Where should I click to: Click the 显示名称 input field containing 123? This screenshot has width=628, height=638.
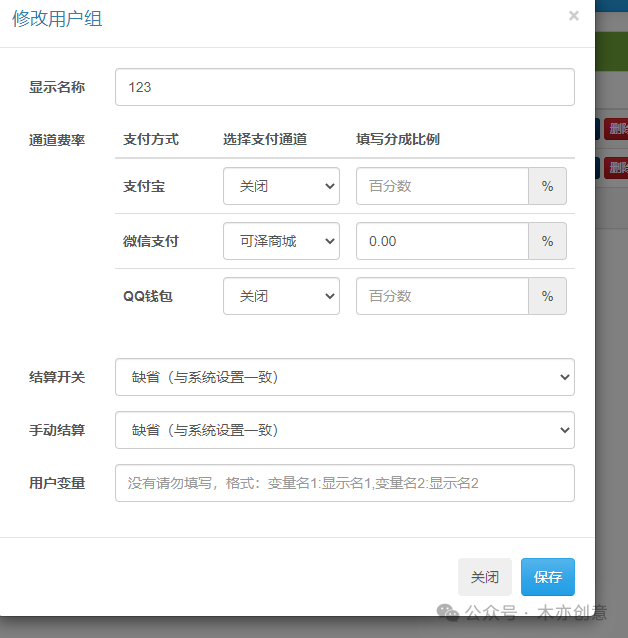coord(345,87)
